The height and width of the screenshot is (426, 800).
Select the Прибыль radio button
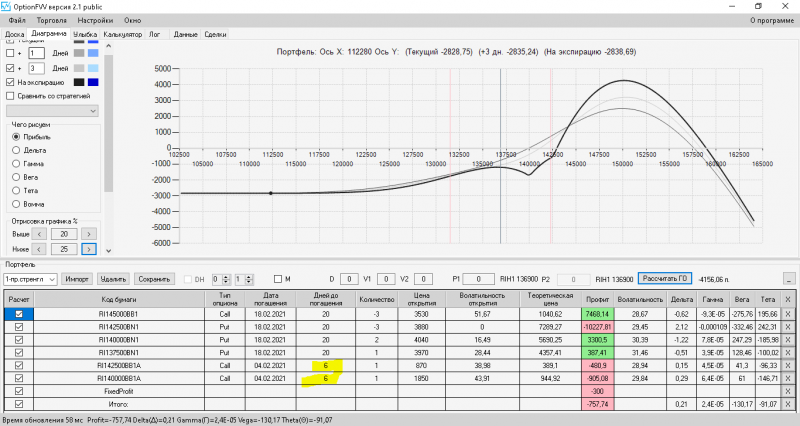pyautogui.click(x=16, y=137)
